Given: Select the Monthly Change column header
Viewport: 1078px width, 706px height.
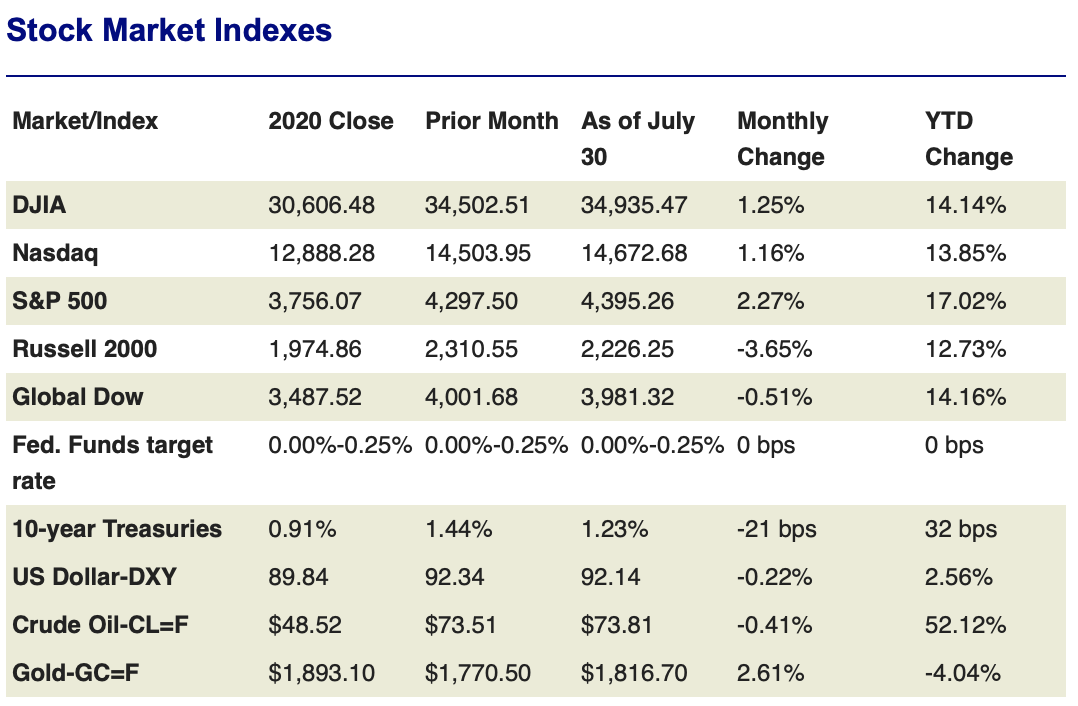Looking at the screenshot, I should (782, 139).
